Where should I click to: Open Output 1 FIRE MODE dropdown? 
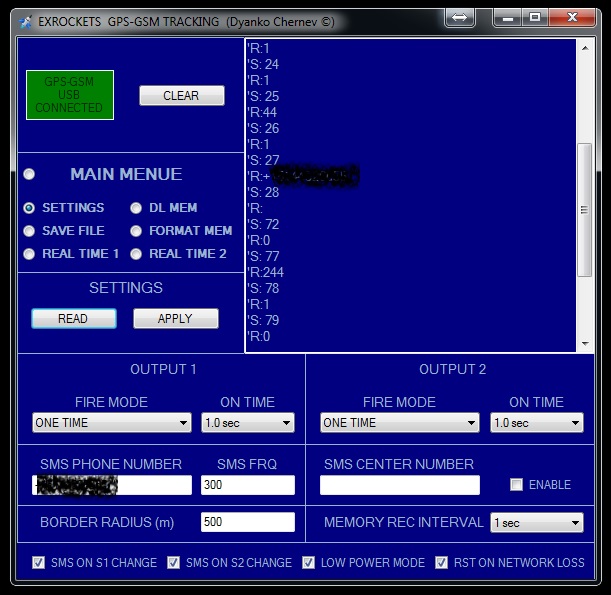click(x=112, y=422)
